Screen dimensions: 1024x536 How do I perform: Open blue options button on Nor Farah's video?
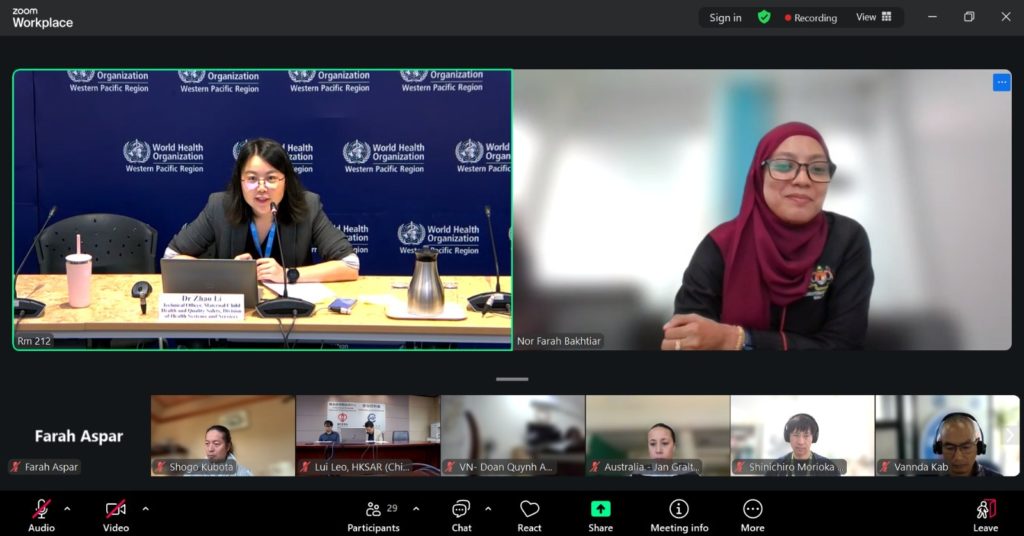tap(1001, 83)
